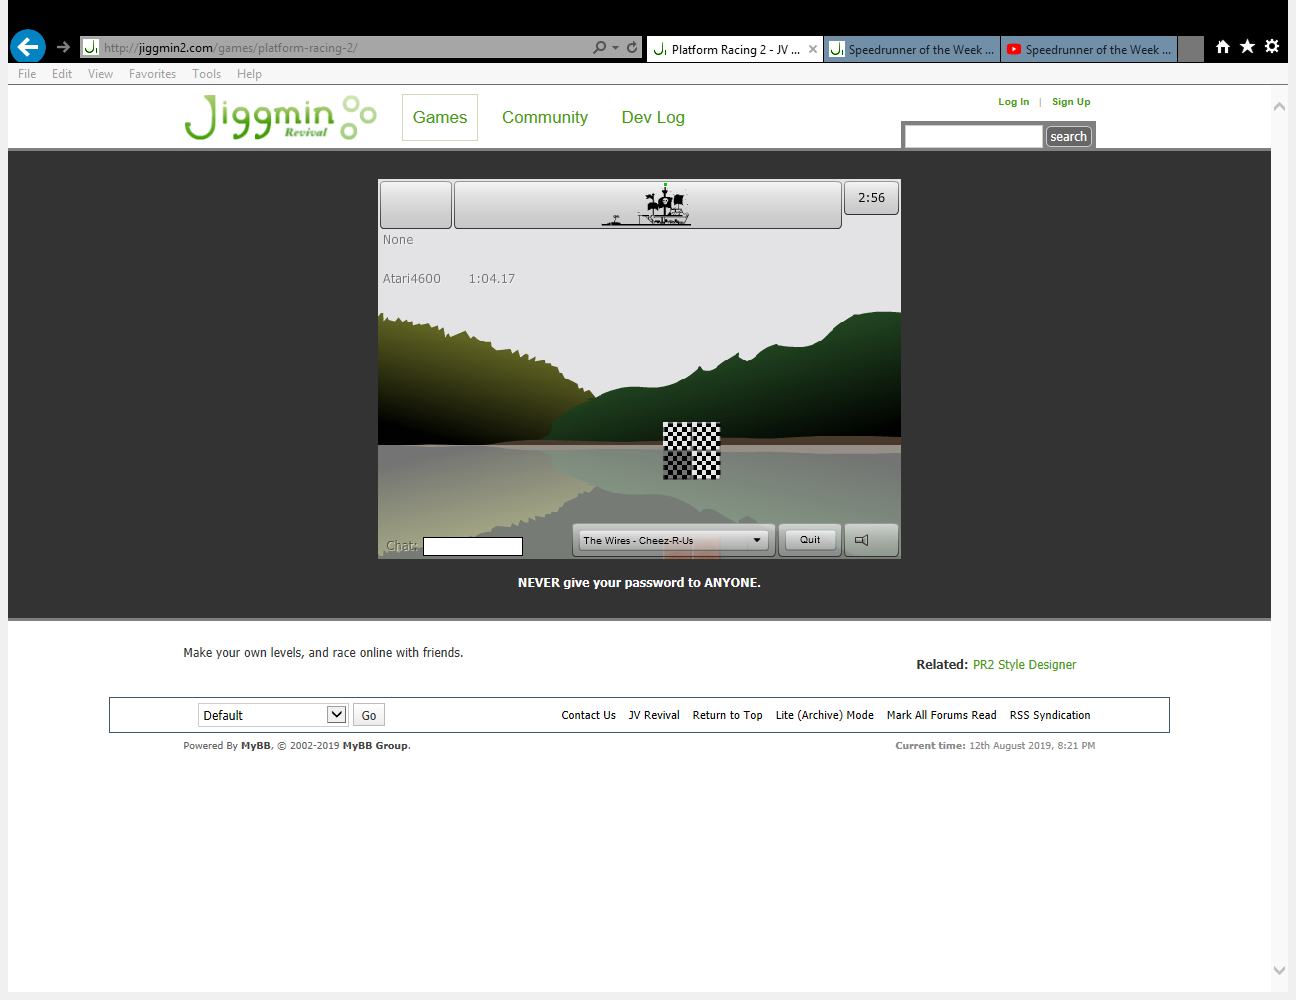Click Mark All Forums Read
Image resolution: width=1296 pixels, height=1000 pixels.
941,715
